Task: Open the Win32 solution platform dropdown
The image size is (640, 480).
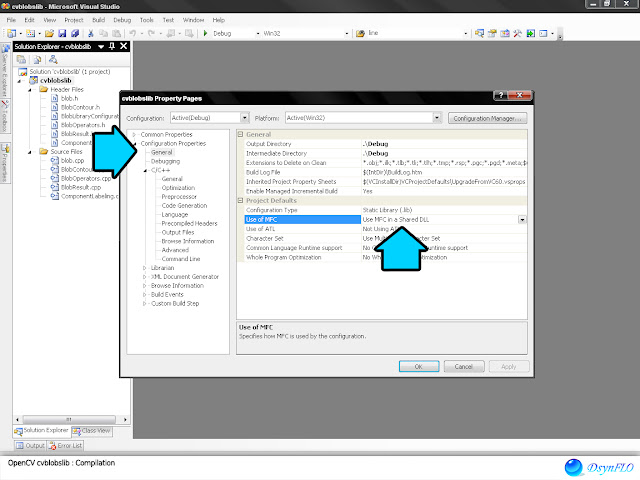Action: pyautogui.click(x=347, y=33)
